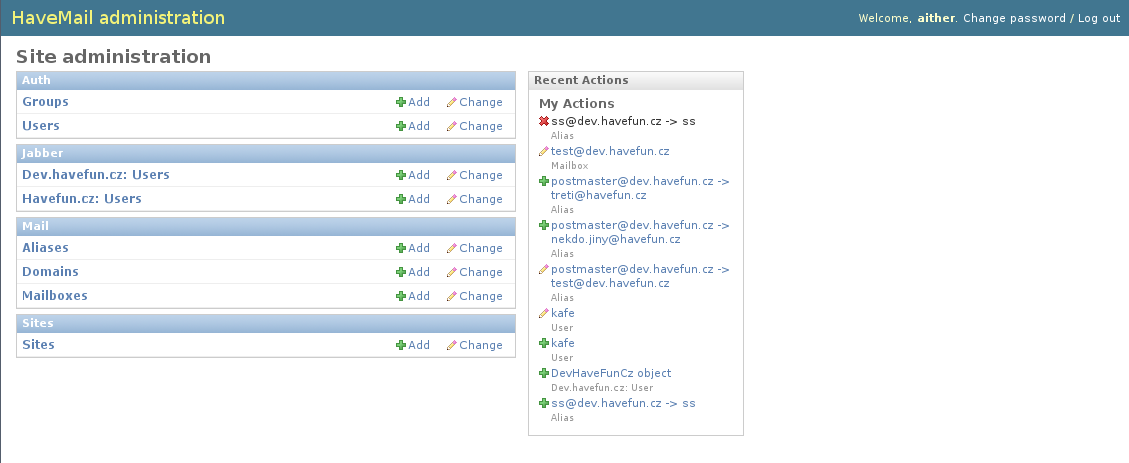This screenshot has height=463, width=1129.
Task: Click pencil icon for Havefun.cz: Users
Action: [x=451, y=199]
